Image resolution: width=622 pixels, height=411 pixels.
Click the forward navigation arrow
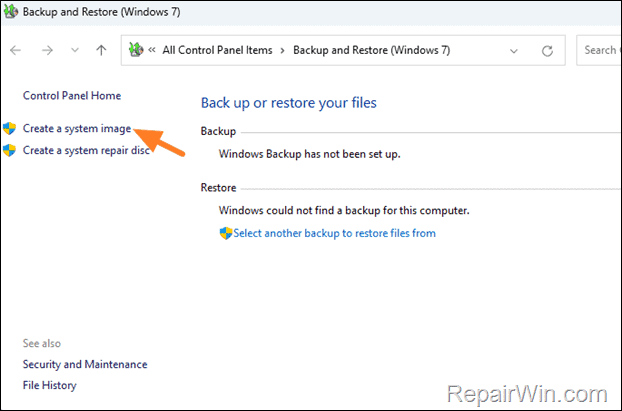47,50
